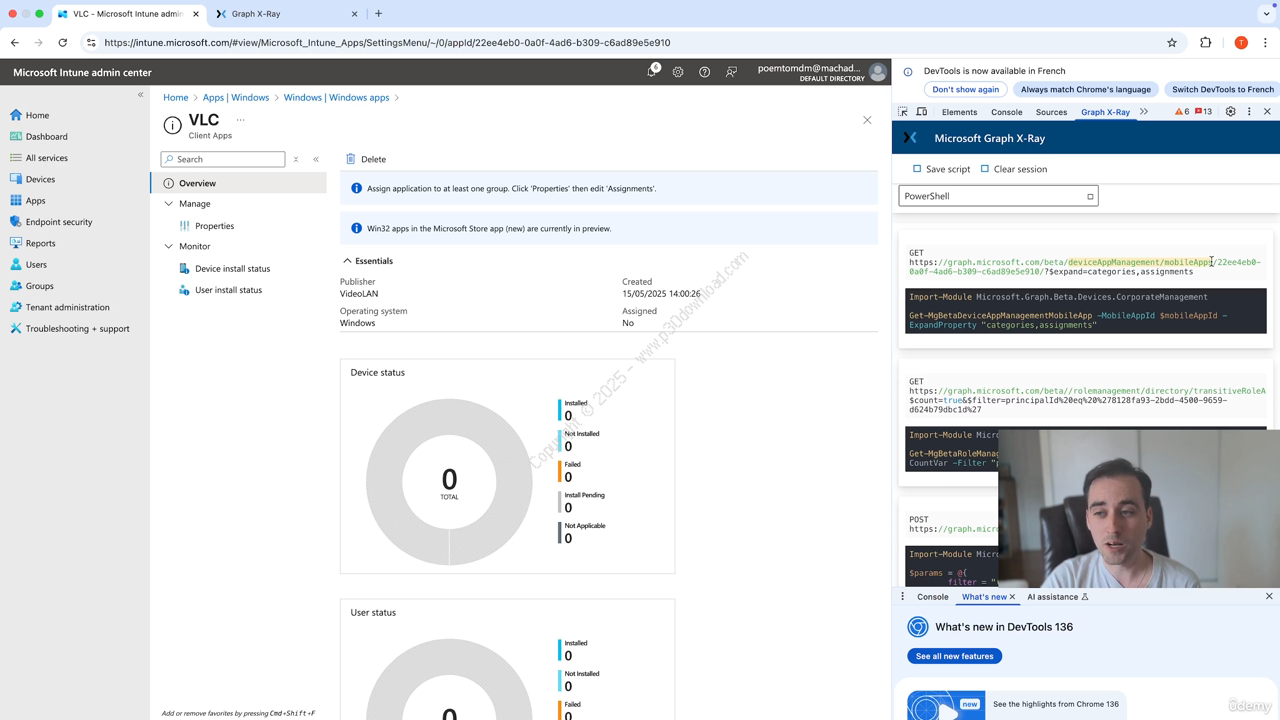Switch to the Elements tab
This screenshot has height=720, width=1280.
tap(959, 112)
